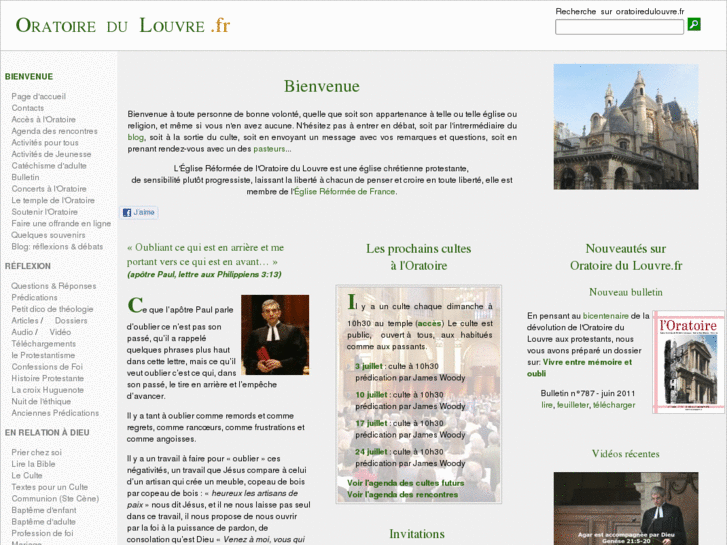Open Catéchisme d'adulte page
The image size is (727, 545).
49,166
